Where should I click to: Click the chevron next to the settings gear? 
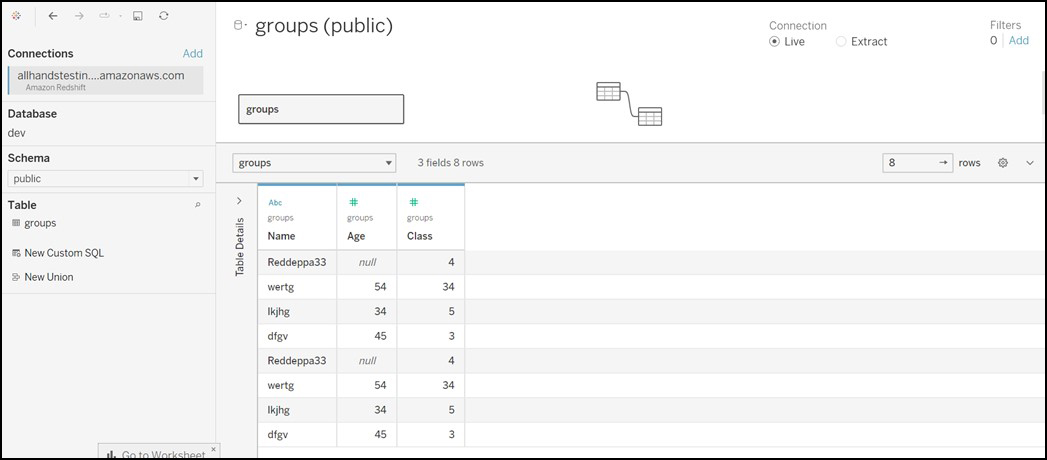pos(1030,162)
